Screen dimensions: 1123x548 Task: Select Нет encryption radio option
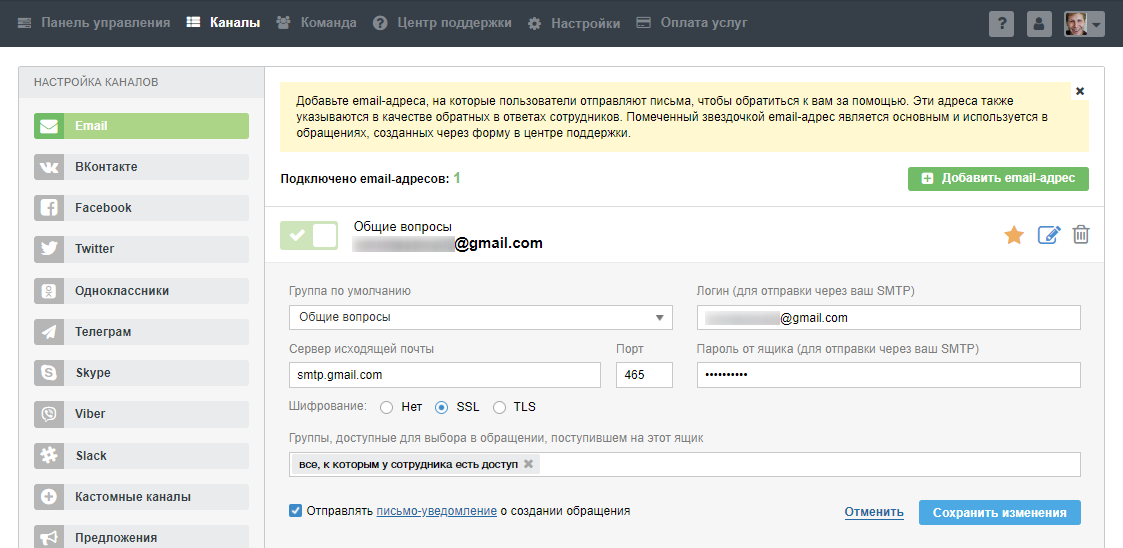(386, 407)
